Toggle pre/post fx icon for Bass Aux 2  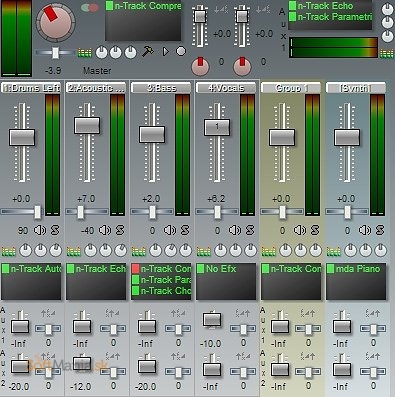point(178,356)
